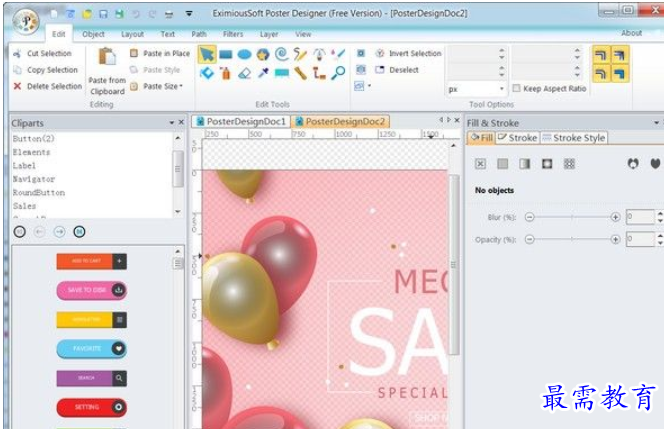
Task: Open the Cliparts panel menu arrow
Action: pos(172,122)
